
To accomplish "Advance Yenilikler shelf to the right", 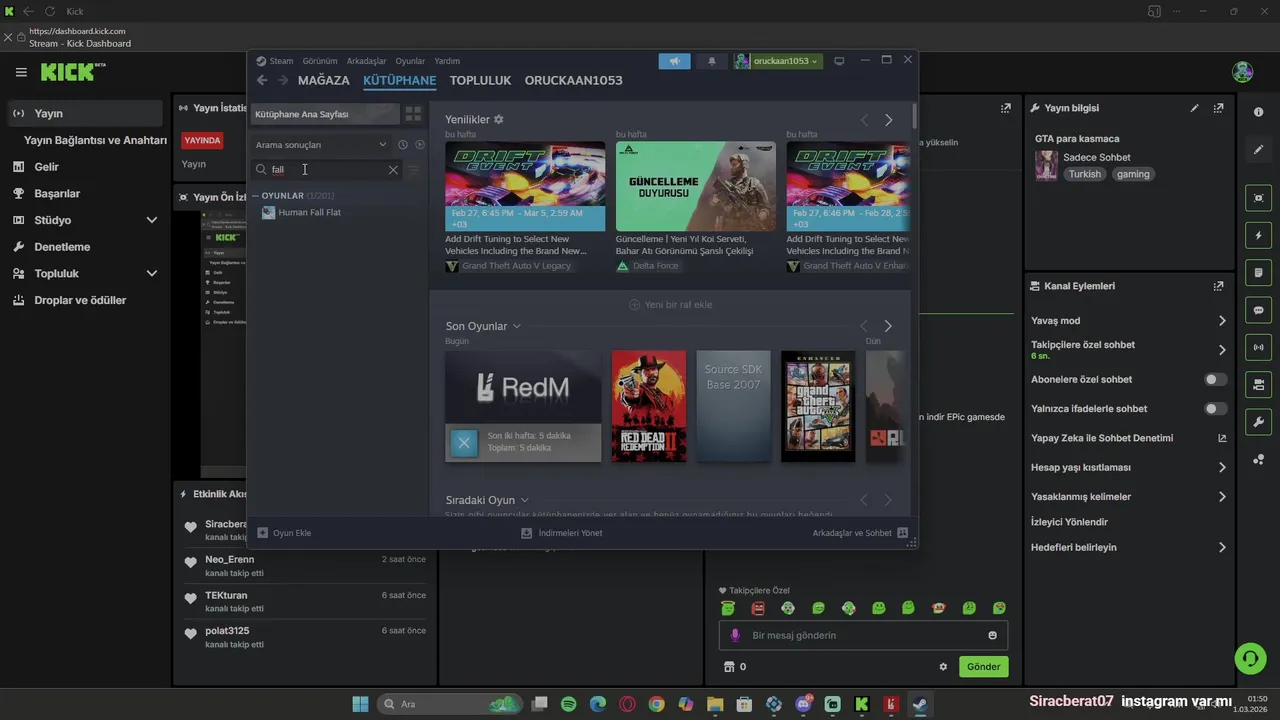I will (888, 120).
